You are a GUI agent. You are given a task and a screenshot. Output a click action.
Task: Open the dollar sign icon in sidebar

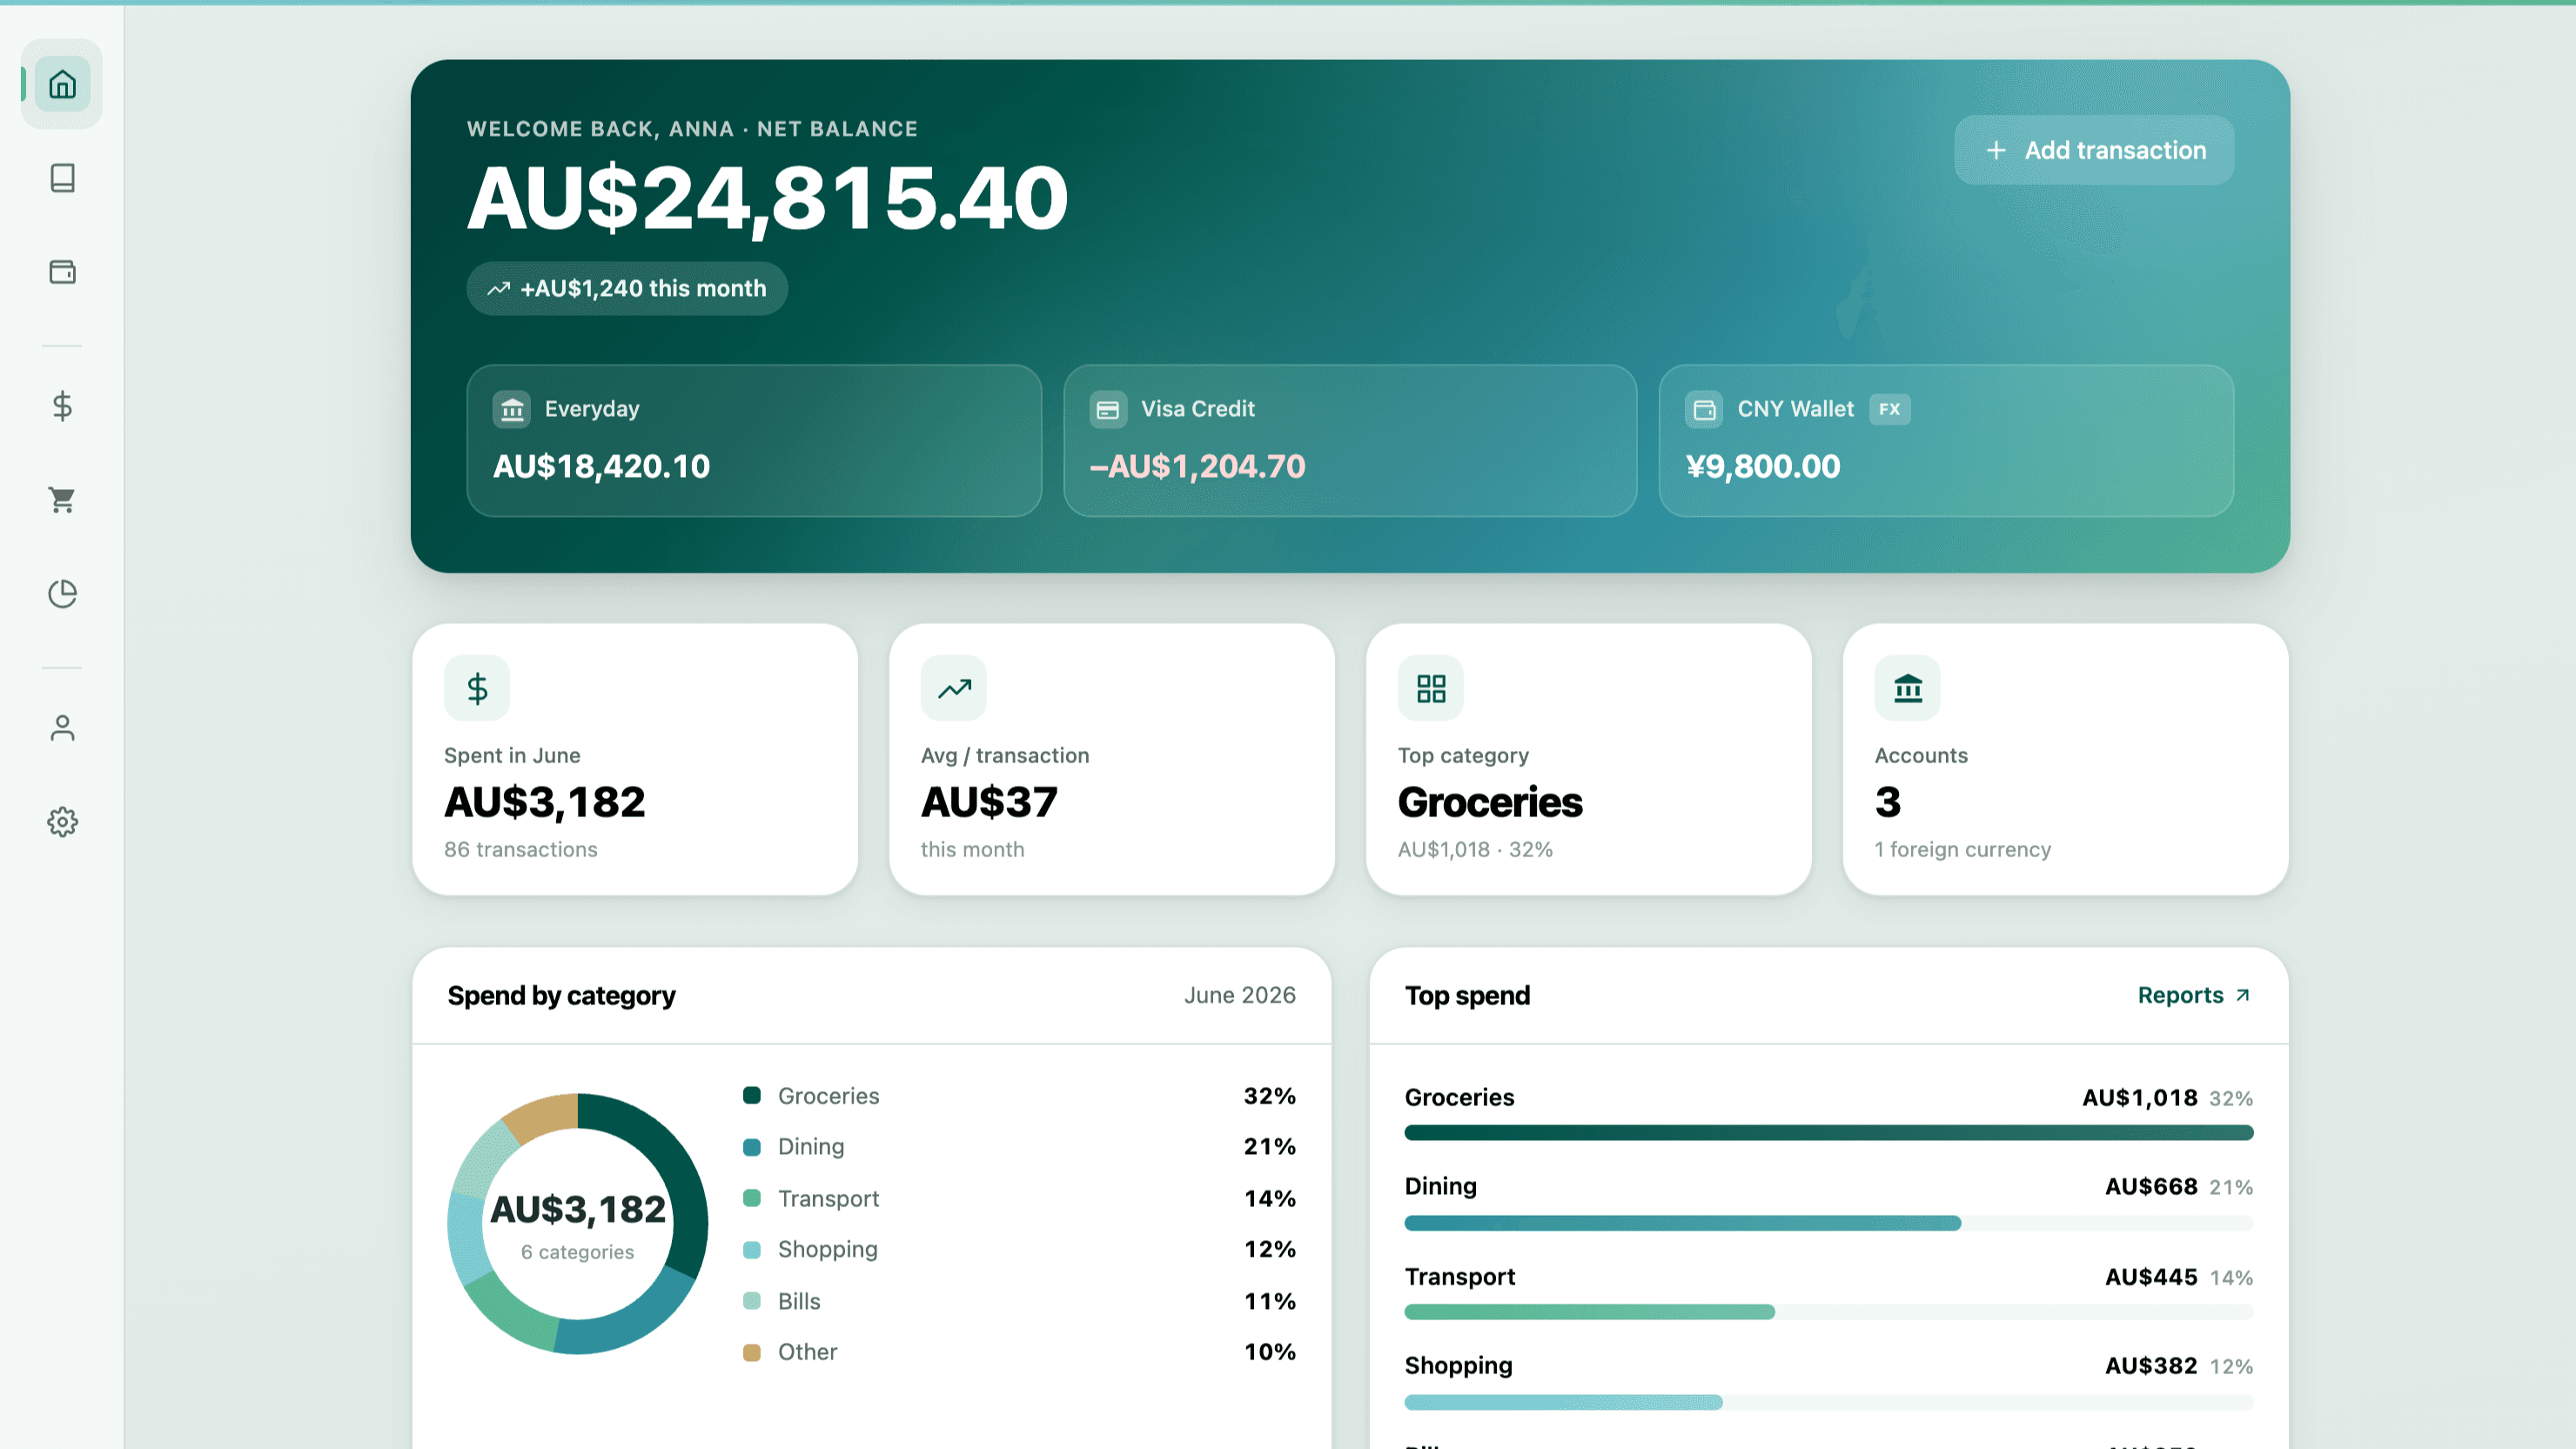click(62, 406)
